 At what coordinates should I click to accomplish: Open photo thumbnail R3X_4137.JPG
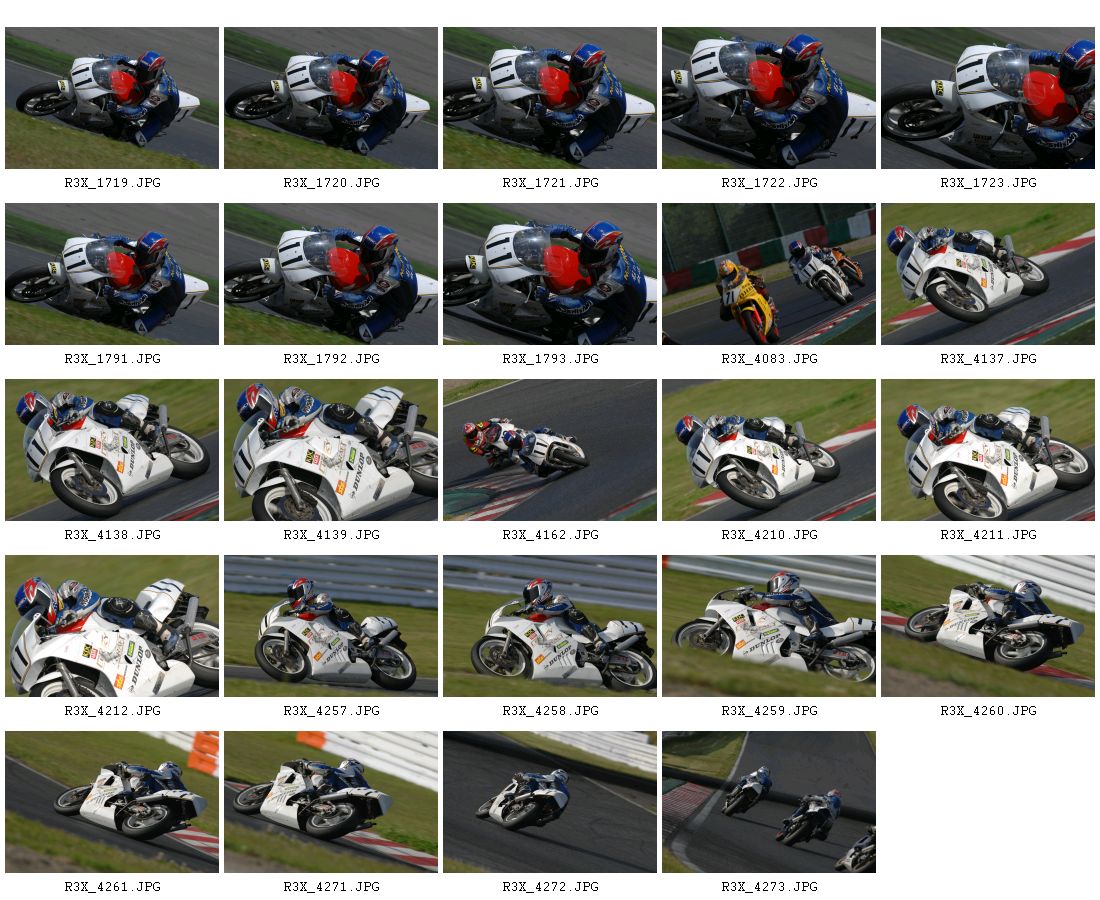pos(988,274)
